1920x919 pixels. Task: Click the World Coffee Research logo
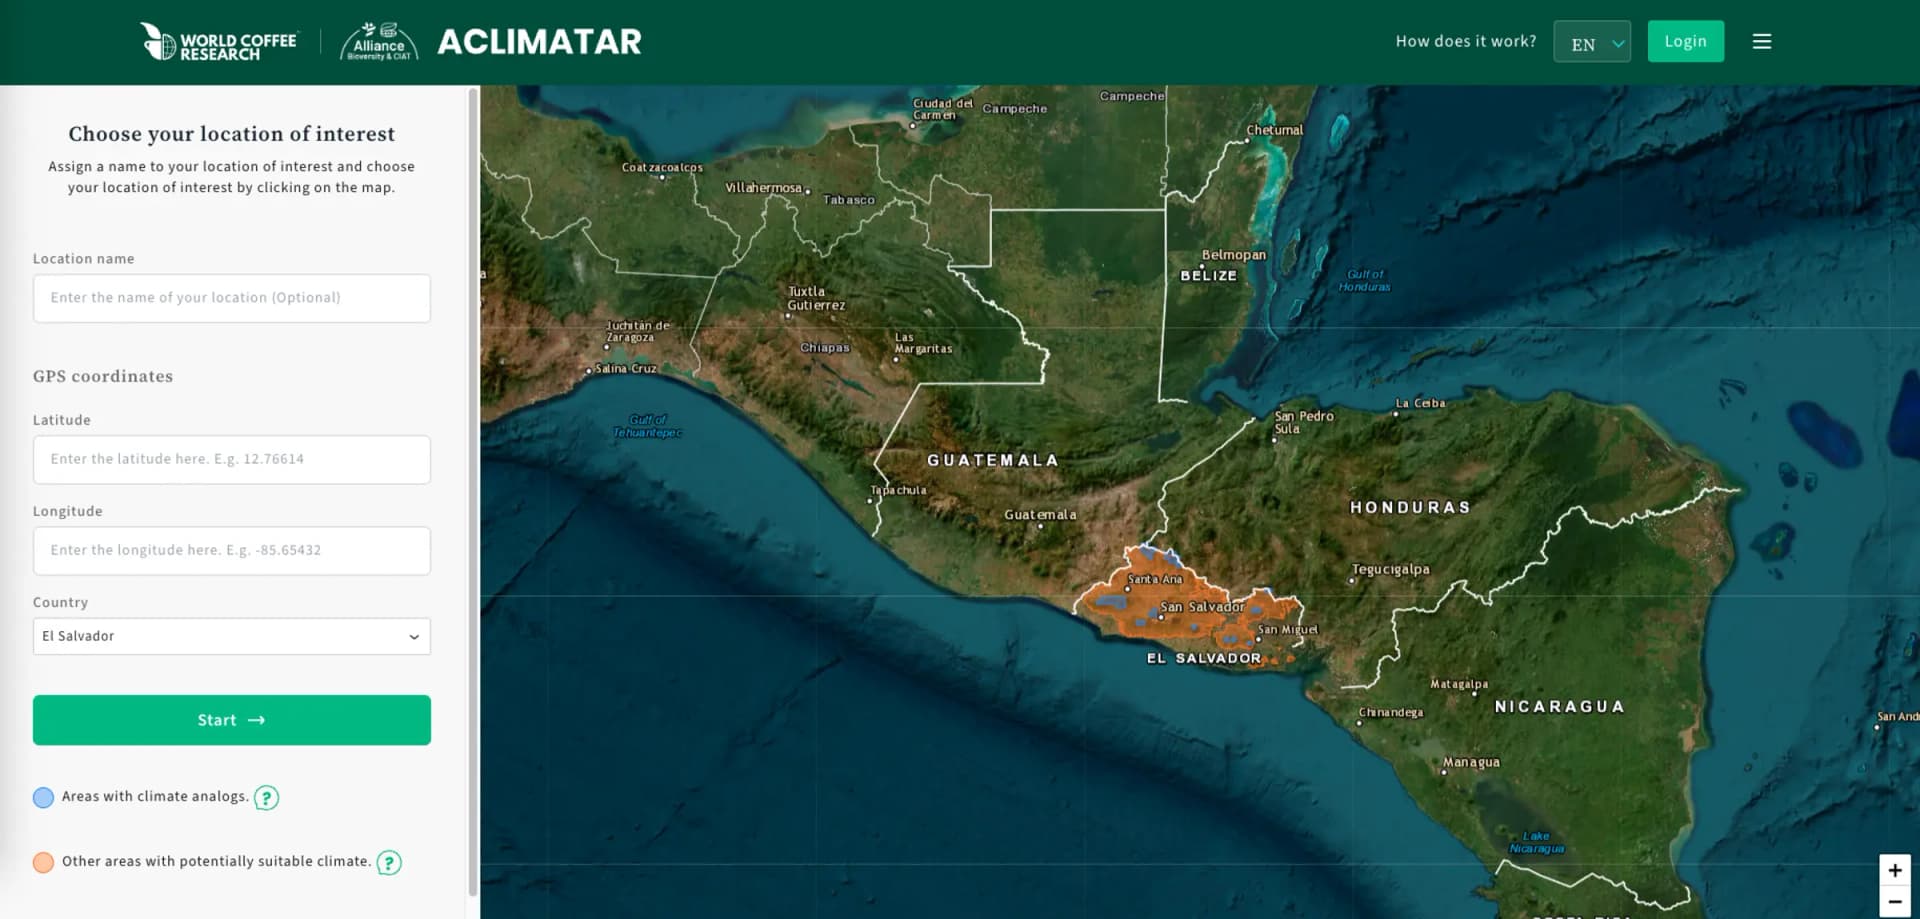(219, 41)
